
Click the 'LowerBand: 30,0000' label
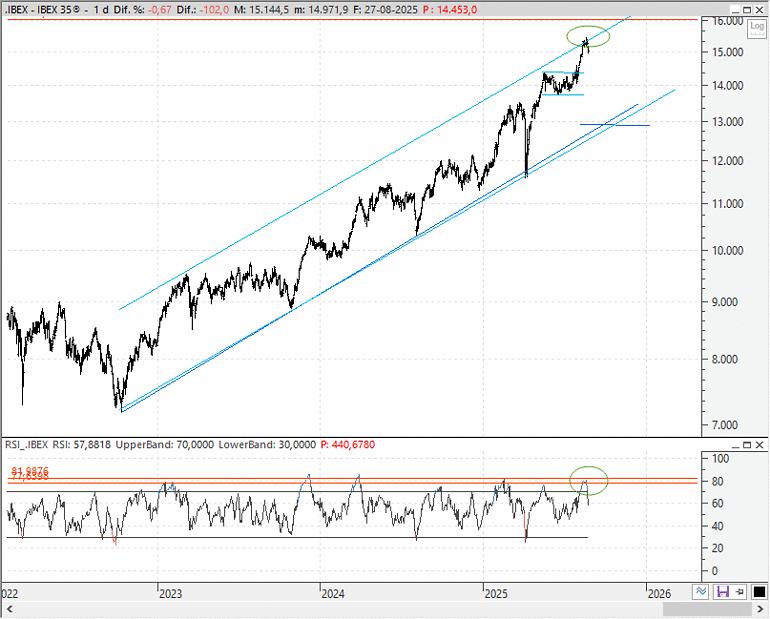[267, 445]
